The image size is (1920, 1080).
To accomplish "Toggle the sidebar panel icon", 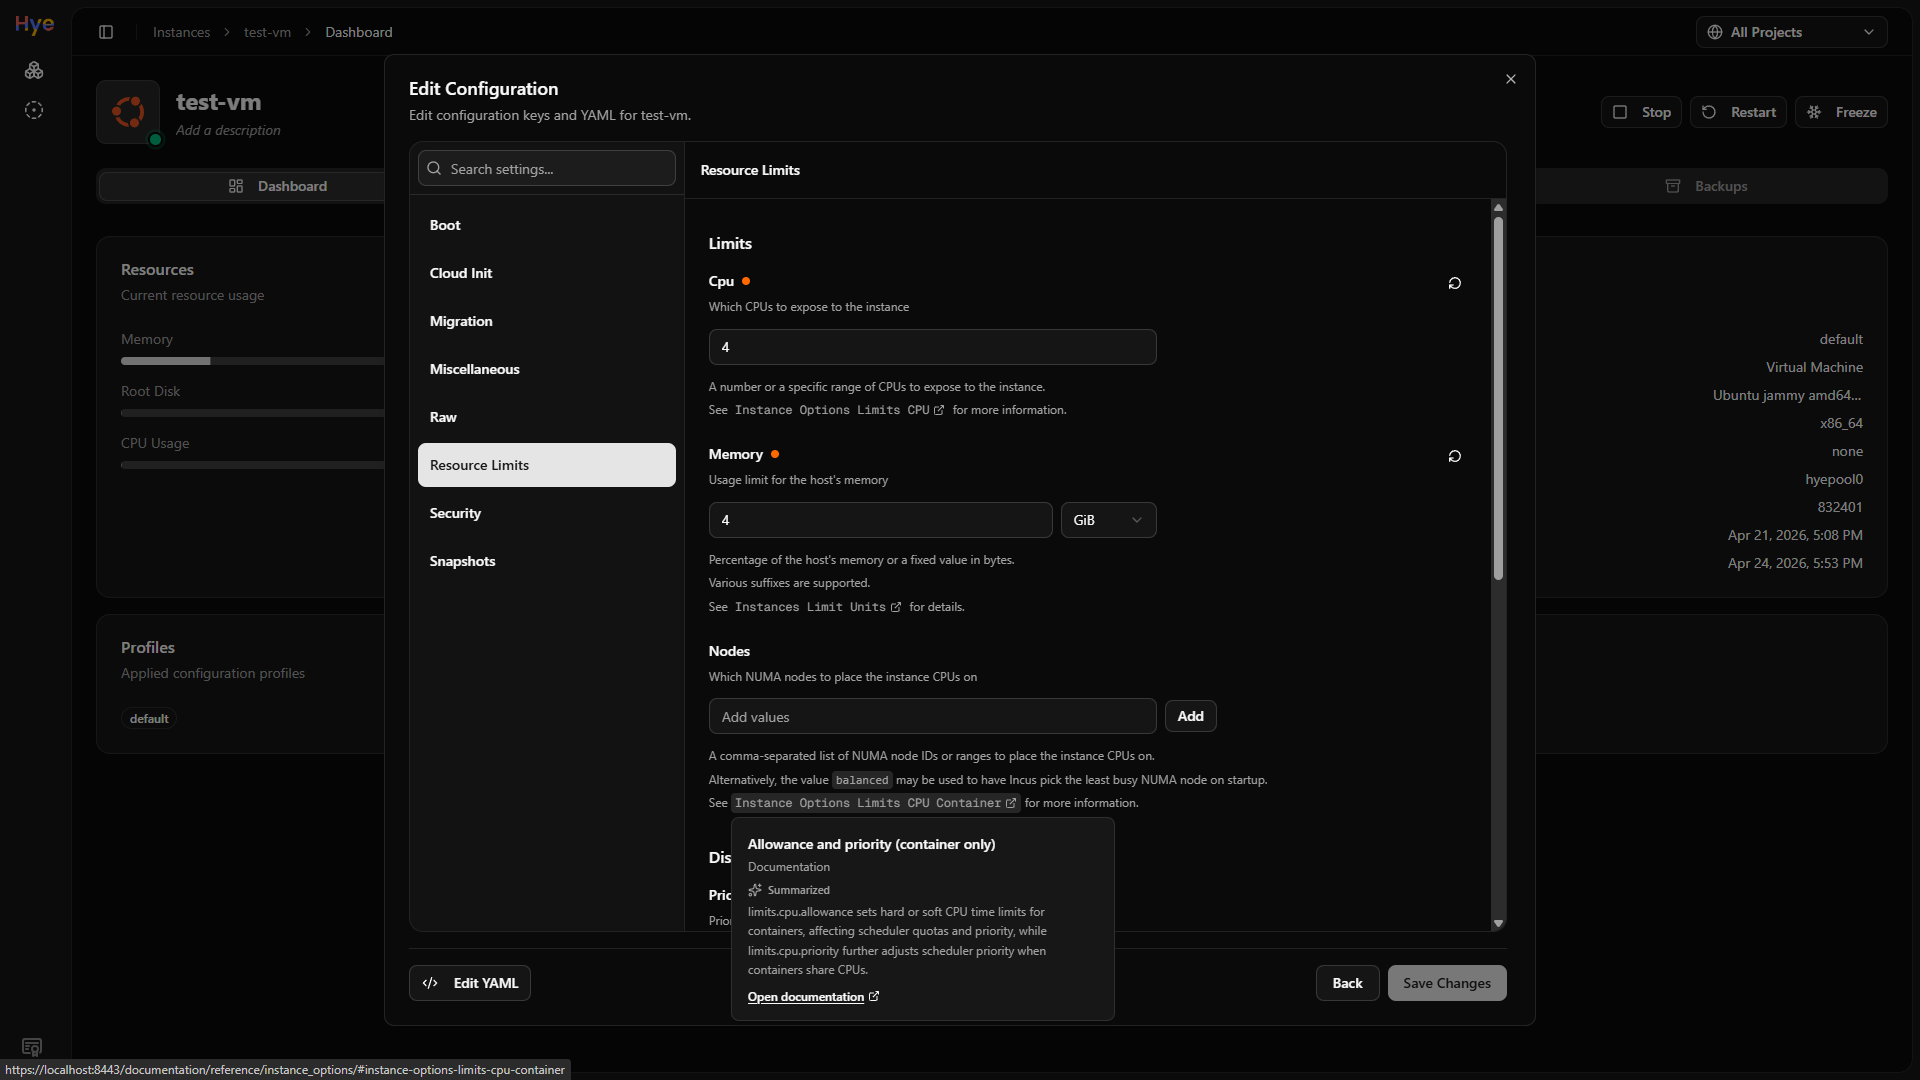I will pyautogui.click(x=106, y=32).
